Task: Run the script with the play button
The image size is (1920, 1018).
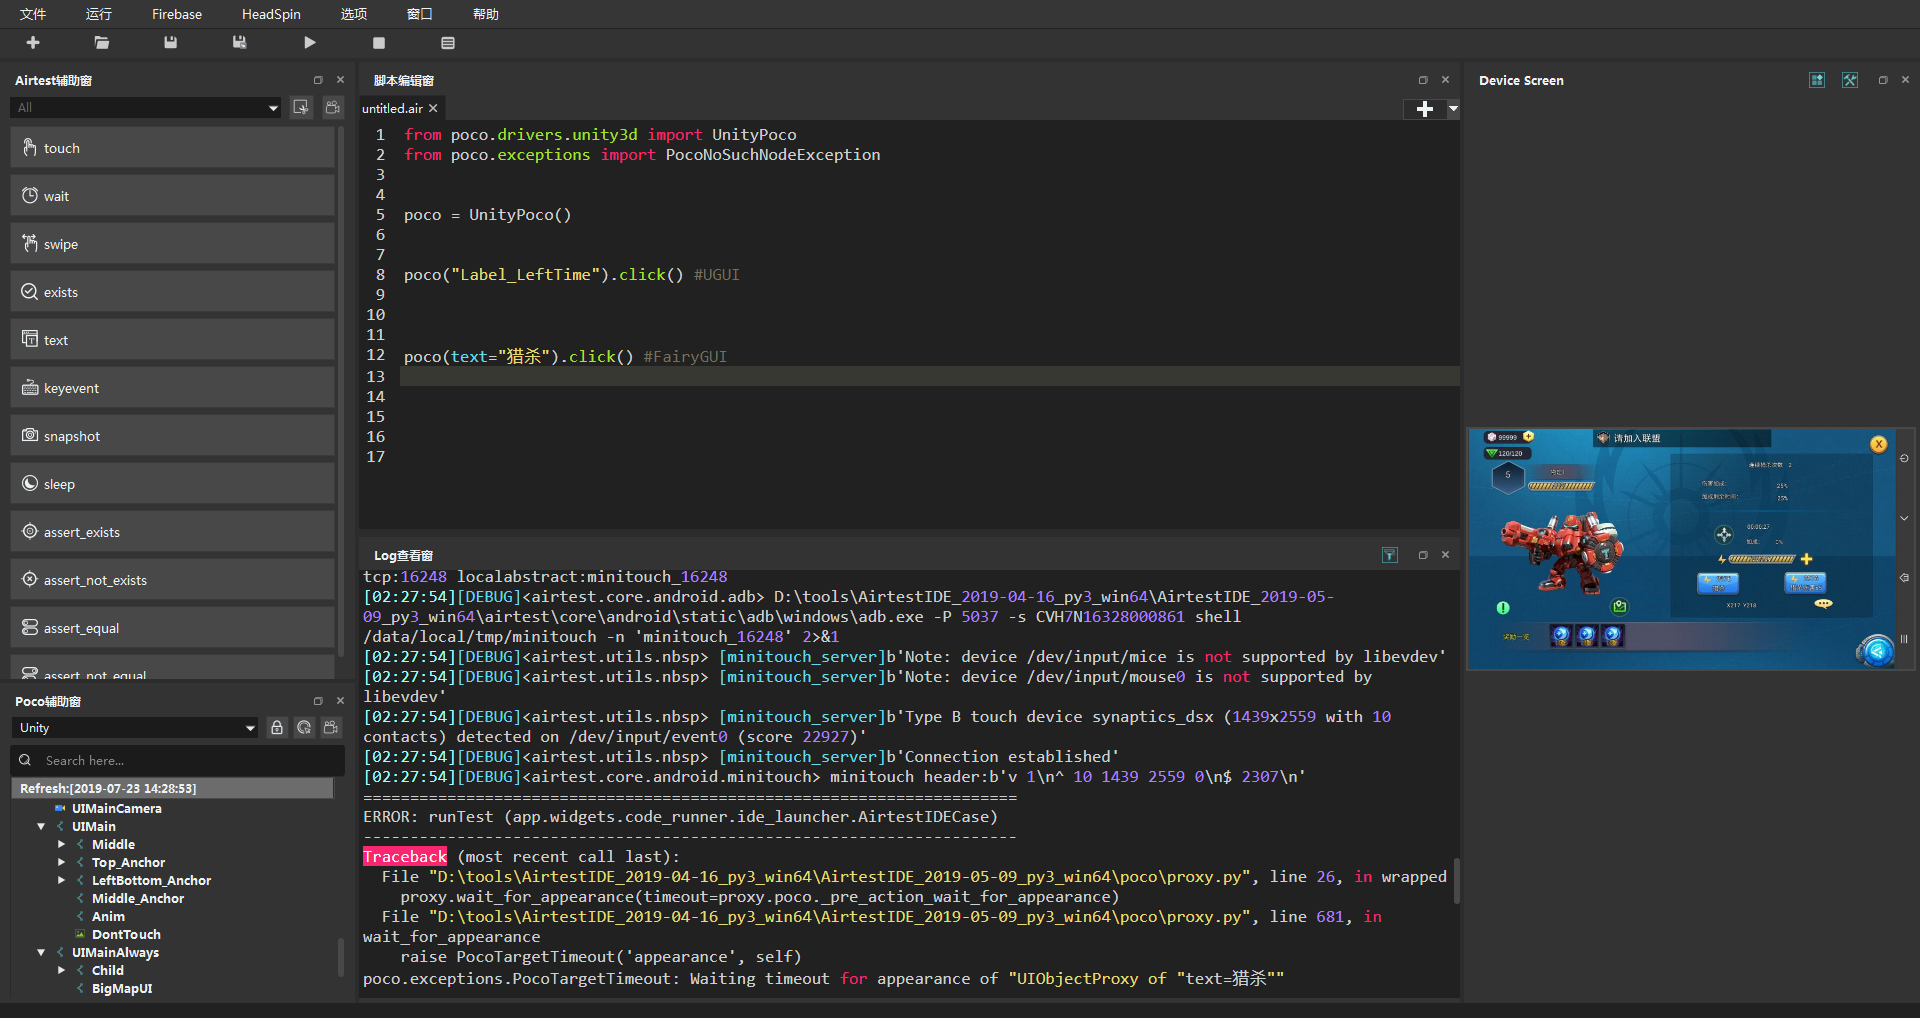Action: [310, 43]
